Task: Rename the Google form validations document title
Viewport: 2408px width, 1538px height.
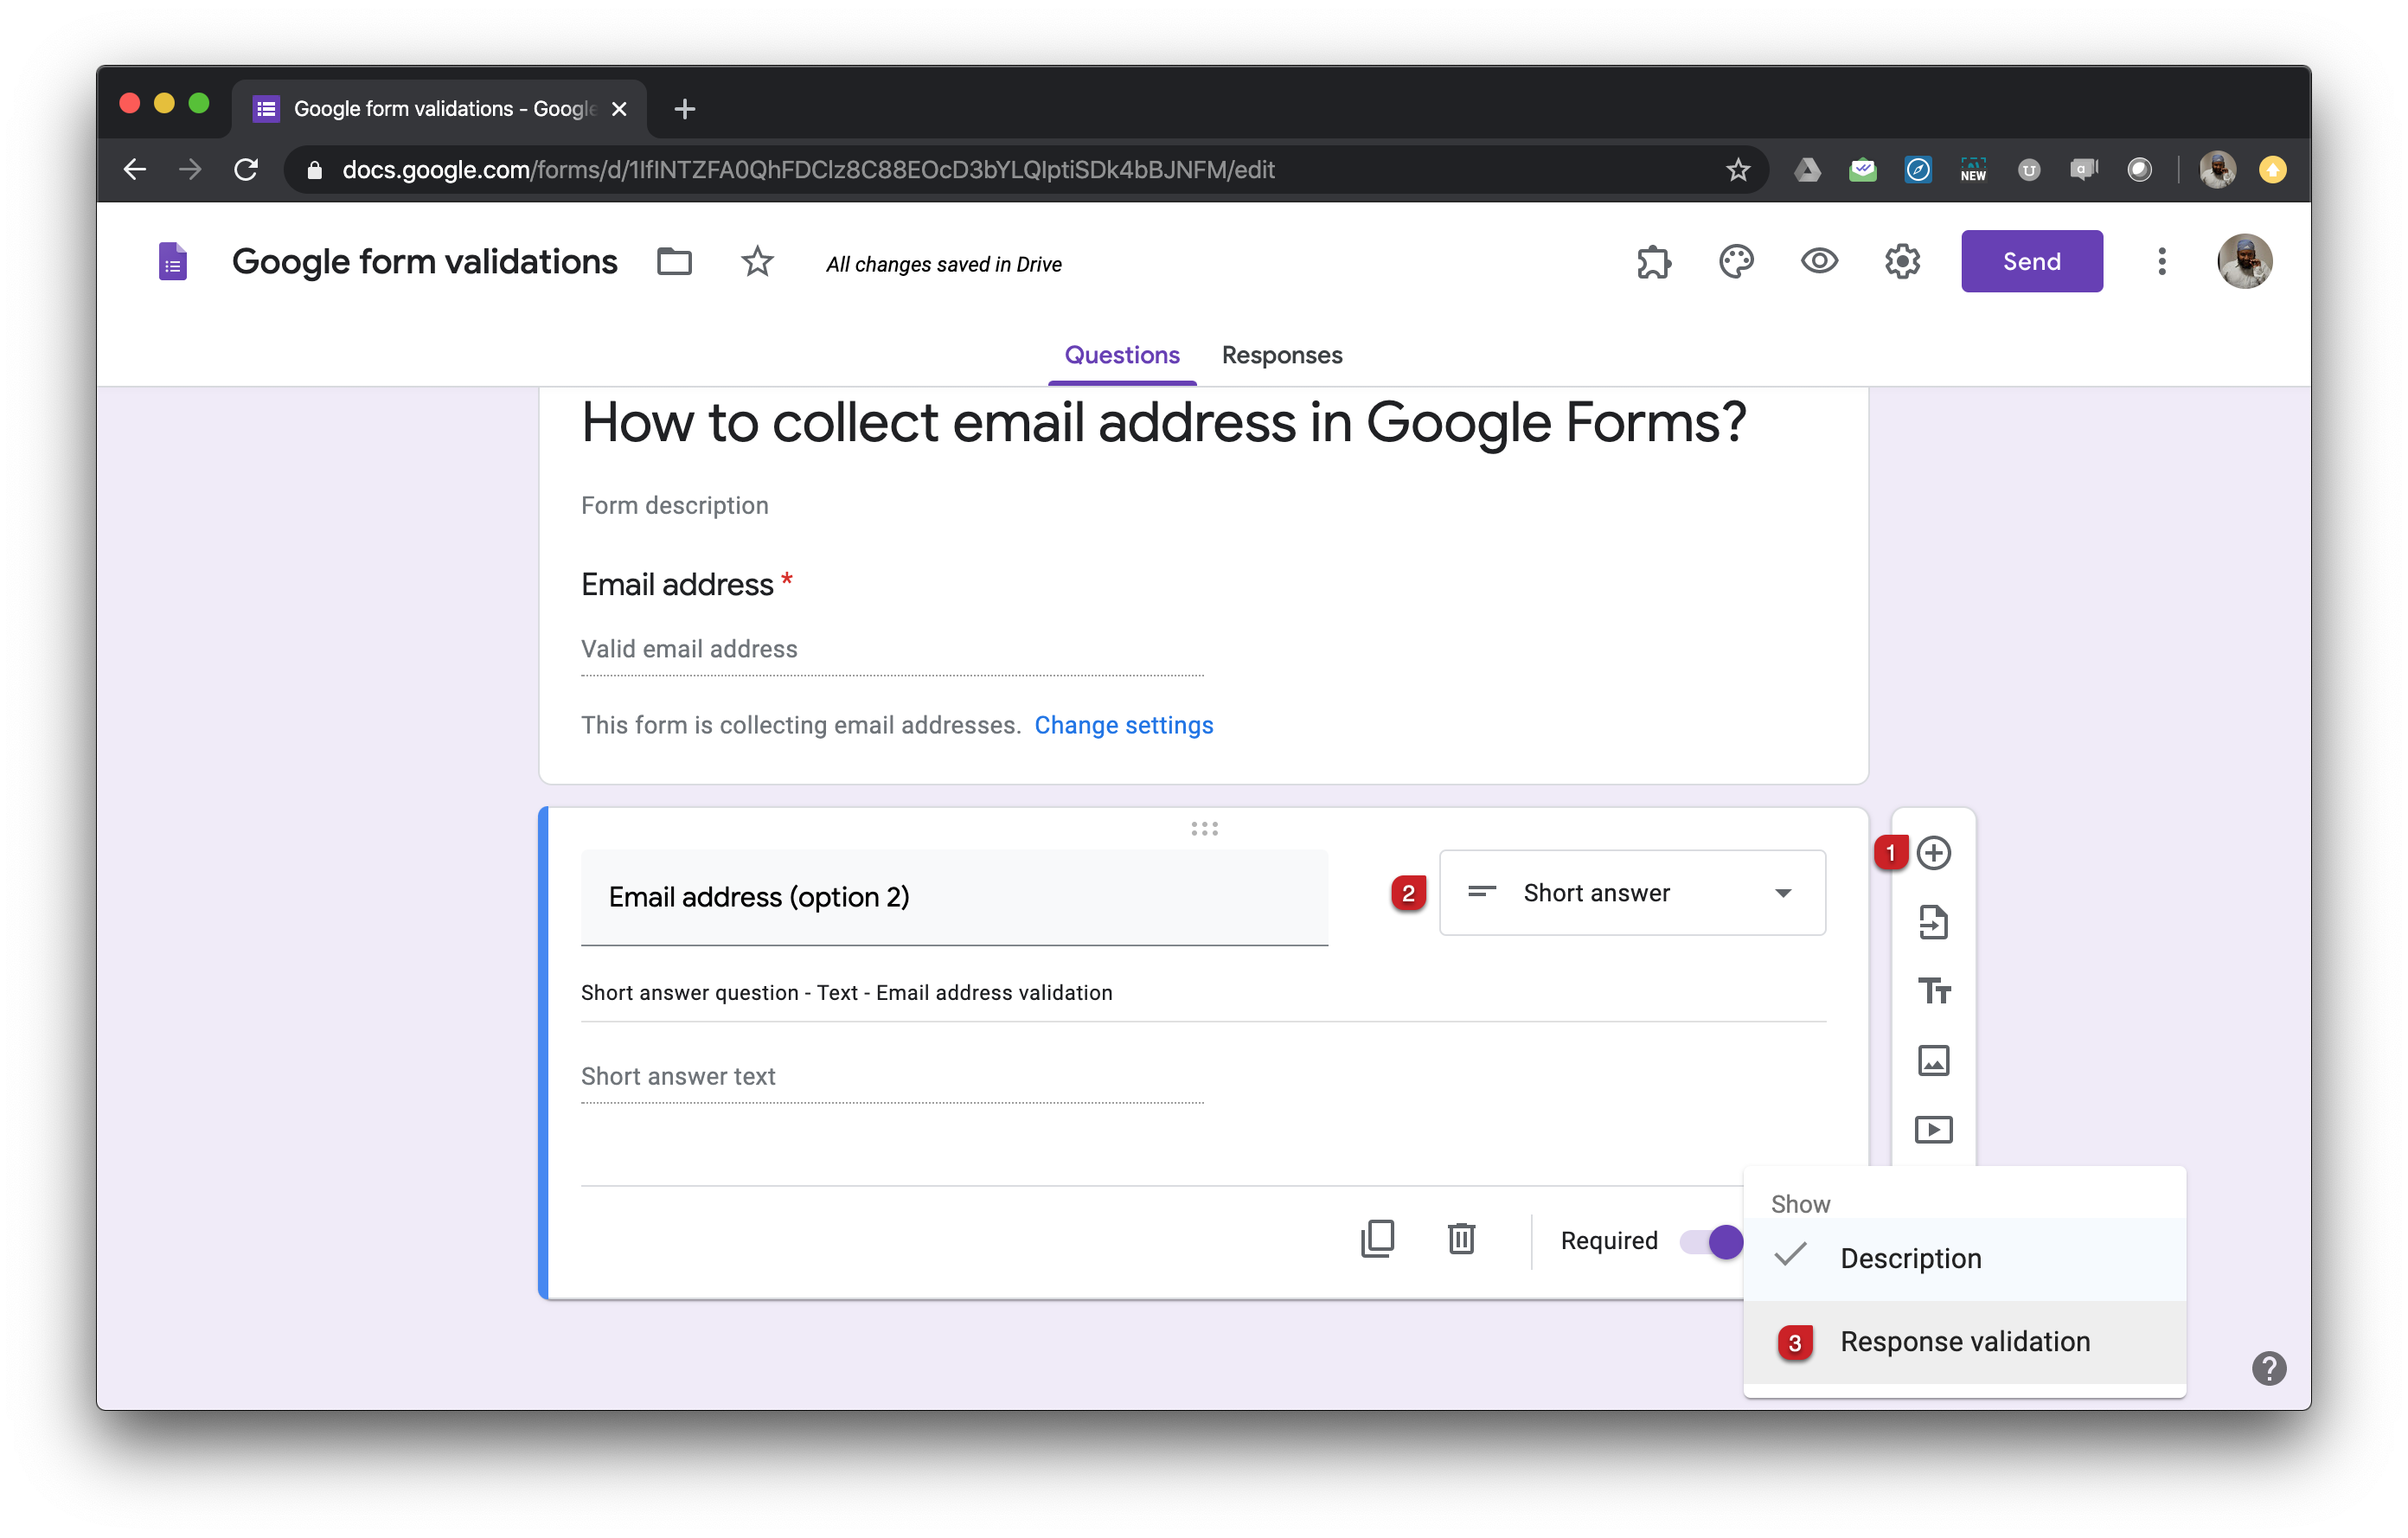Action: coord(424,262)
